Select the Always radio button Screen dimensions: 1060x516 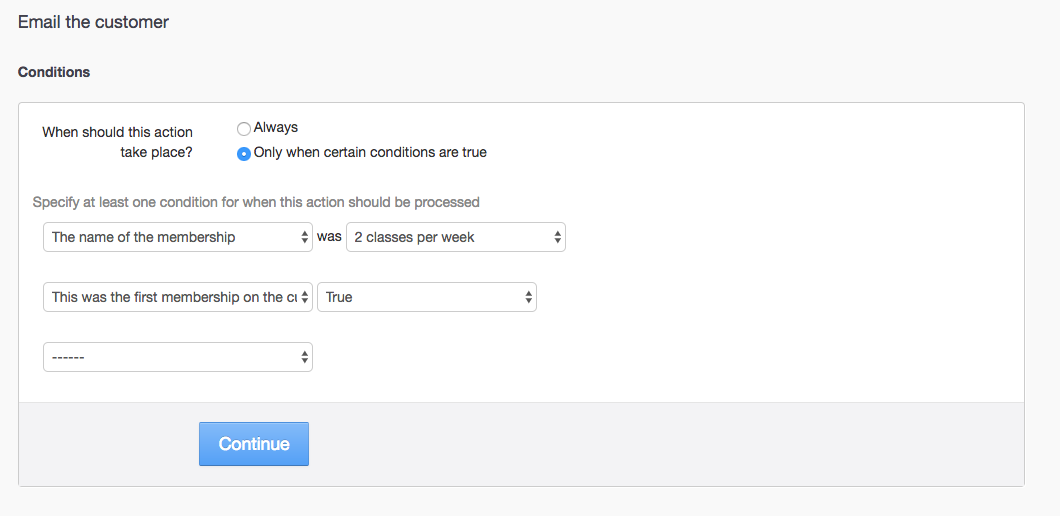pos(244,128)
